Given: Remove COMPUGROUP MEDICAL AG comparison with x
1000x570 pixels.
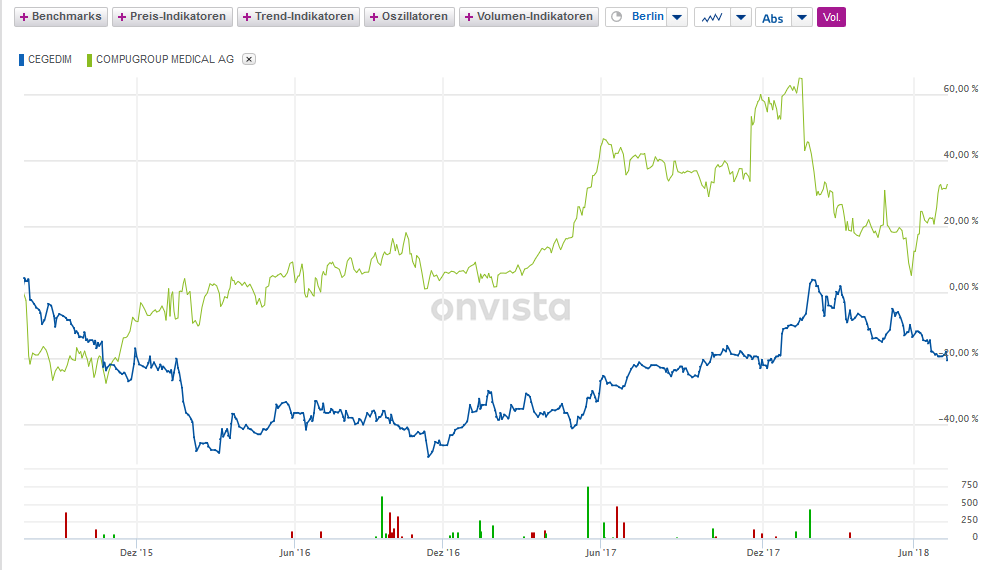Looking at the screenshot, I should pyautogui.click(x=249, y=59).
